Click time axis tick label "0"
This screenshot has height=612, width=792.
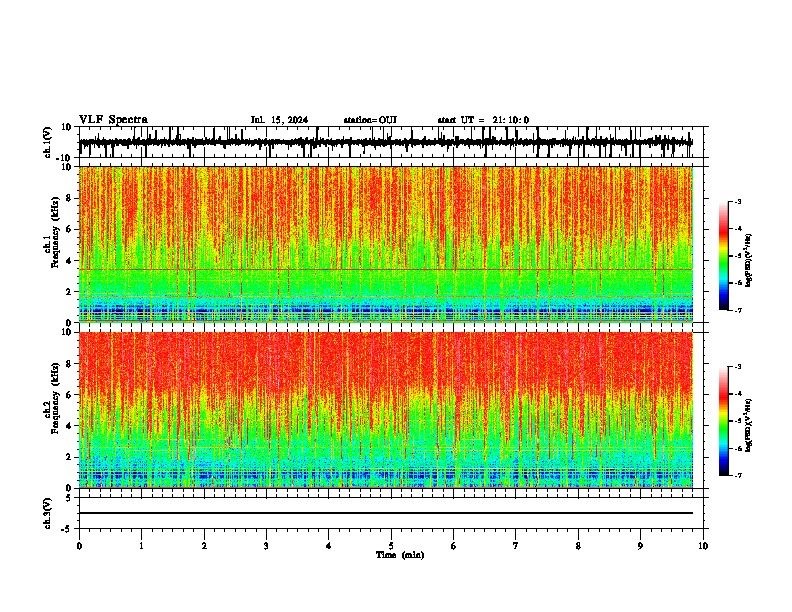click(x=79, y=546)
